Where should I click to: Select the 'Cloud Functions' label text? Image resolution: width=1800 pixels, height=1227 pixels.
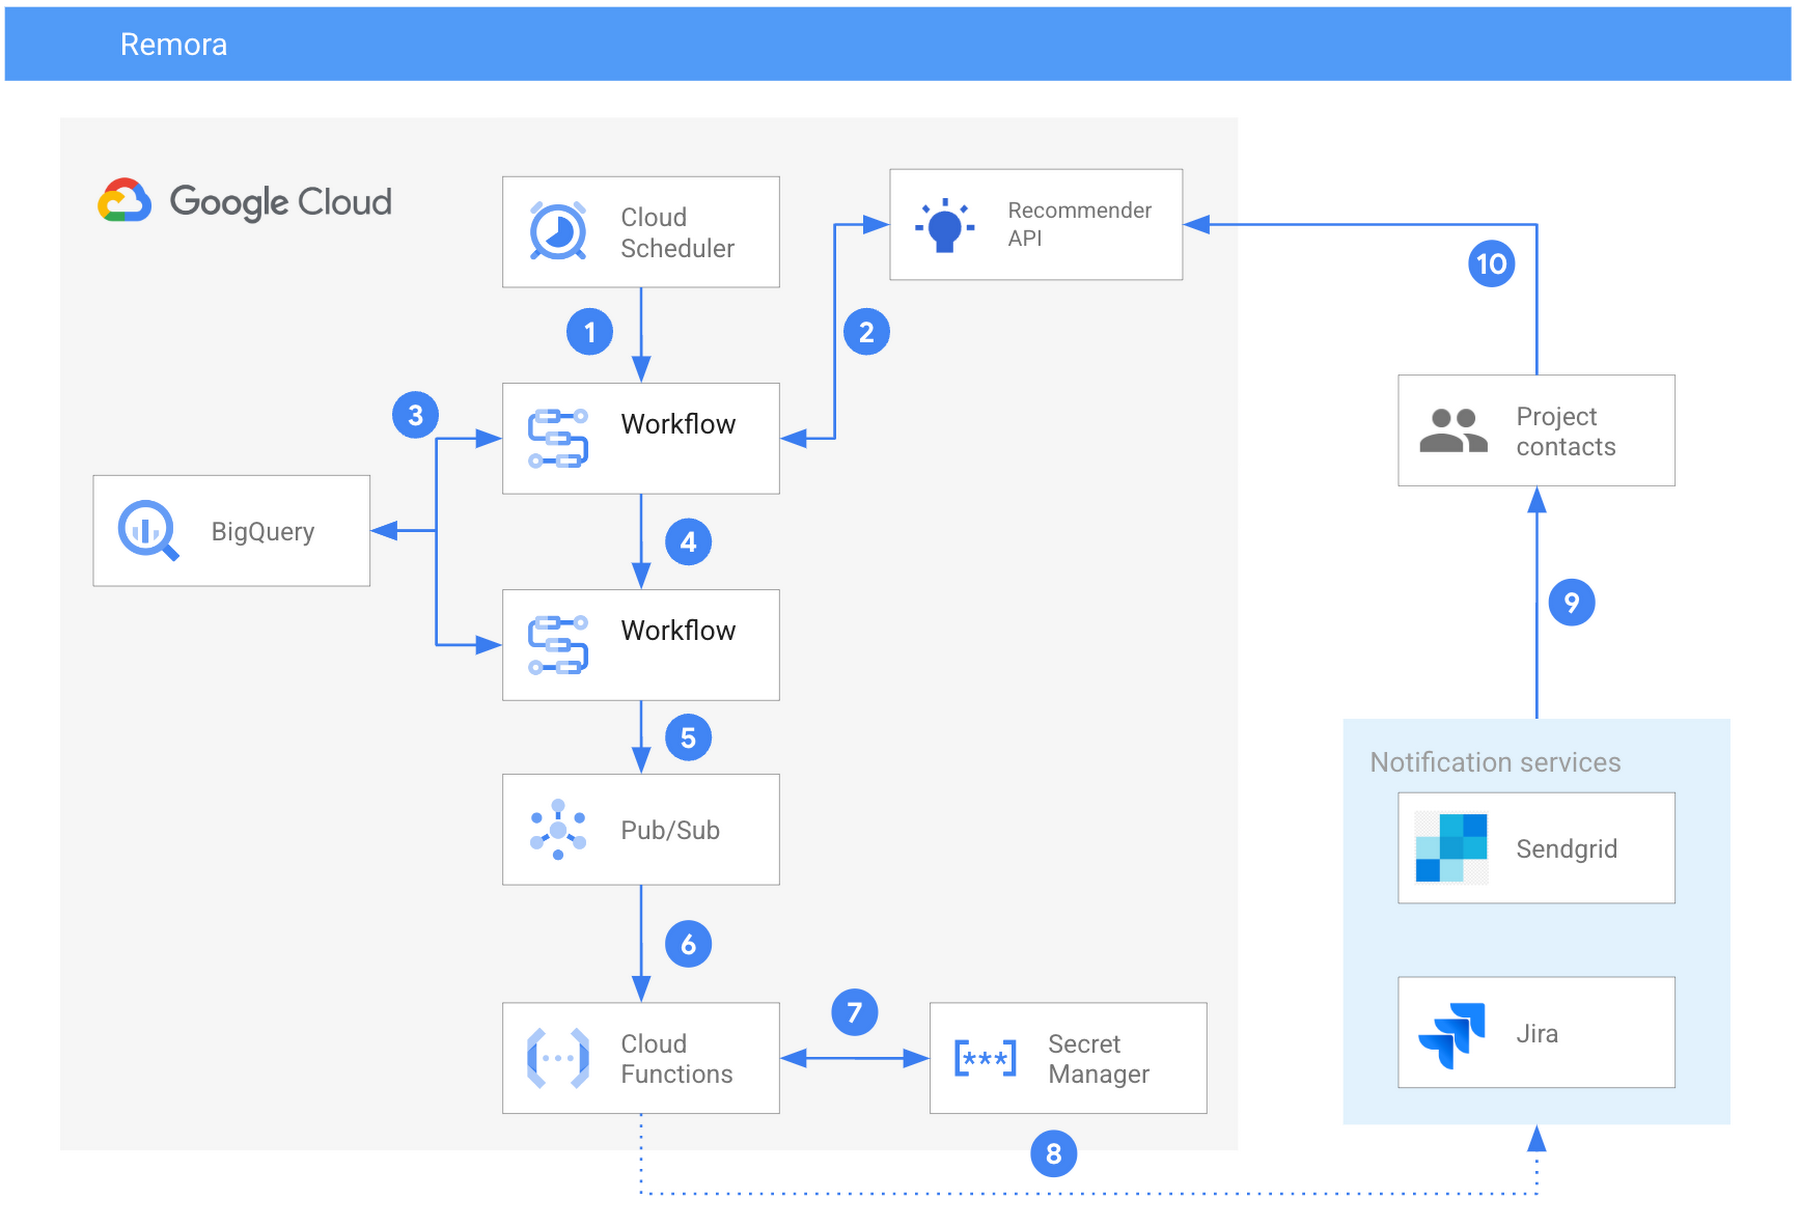pos(676,1058)
